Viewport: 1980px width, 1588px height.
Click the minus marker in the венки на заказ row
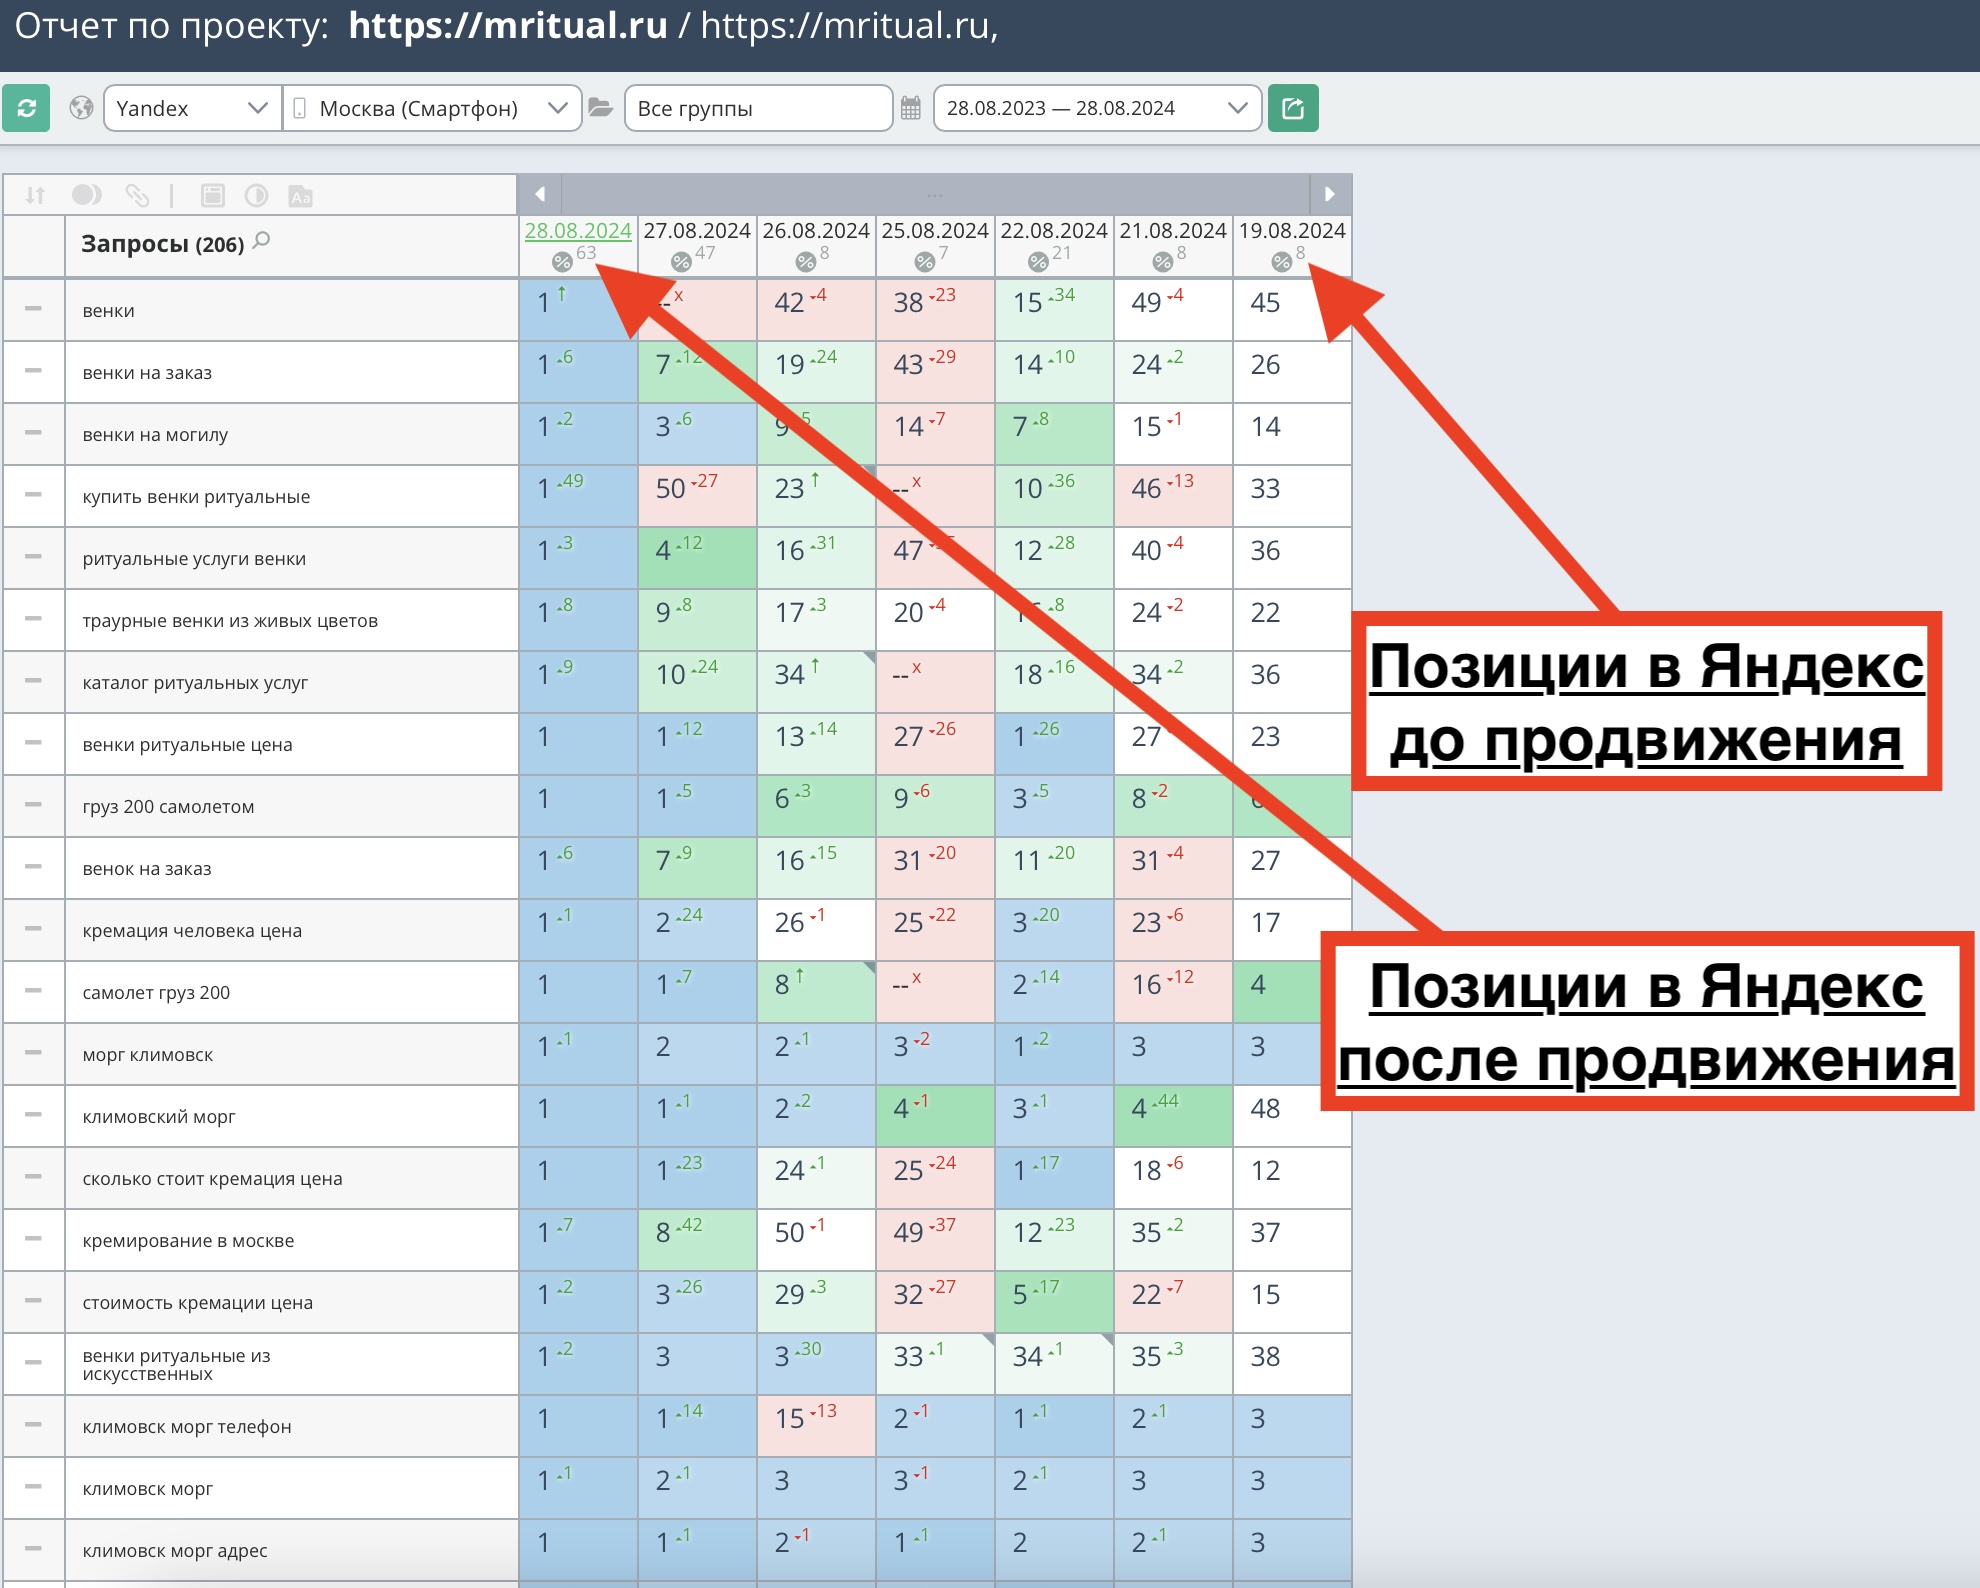pyautogui.click(x=33, y=371)
